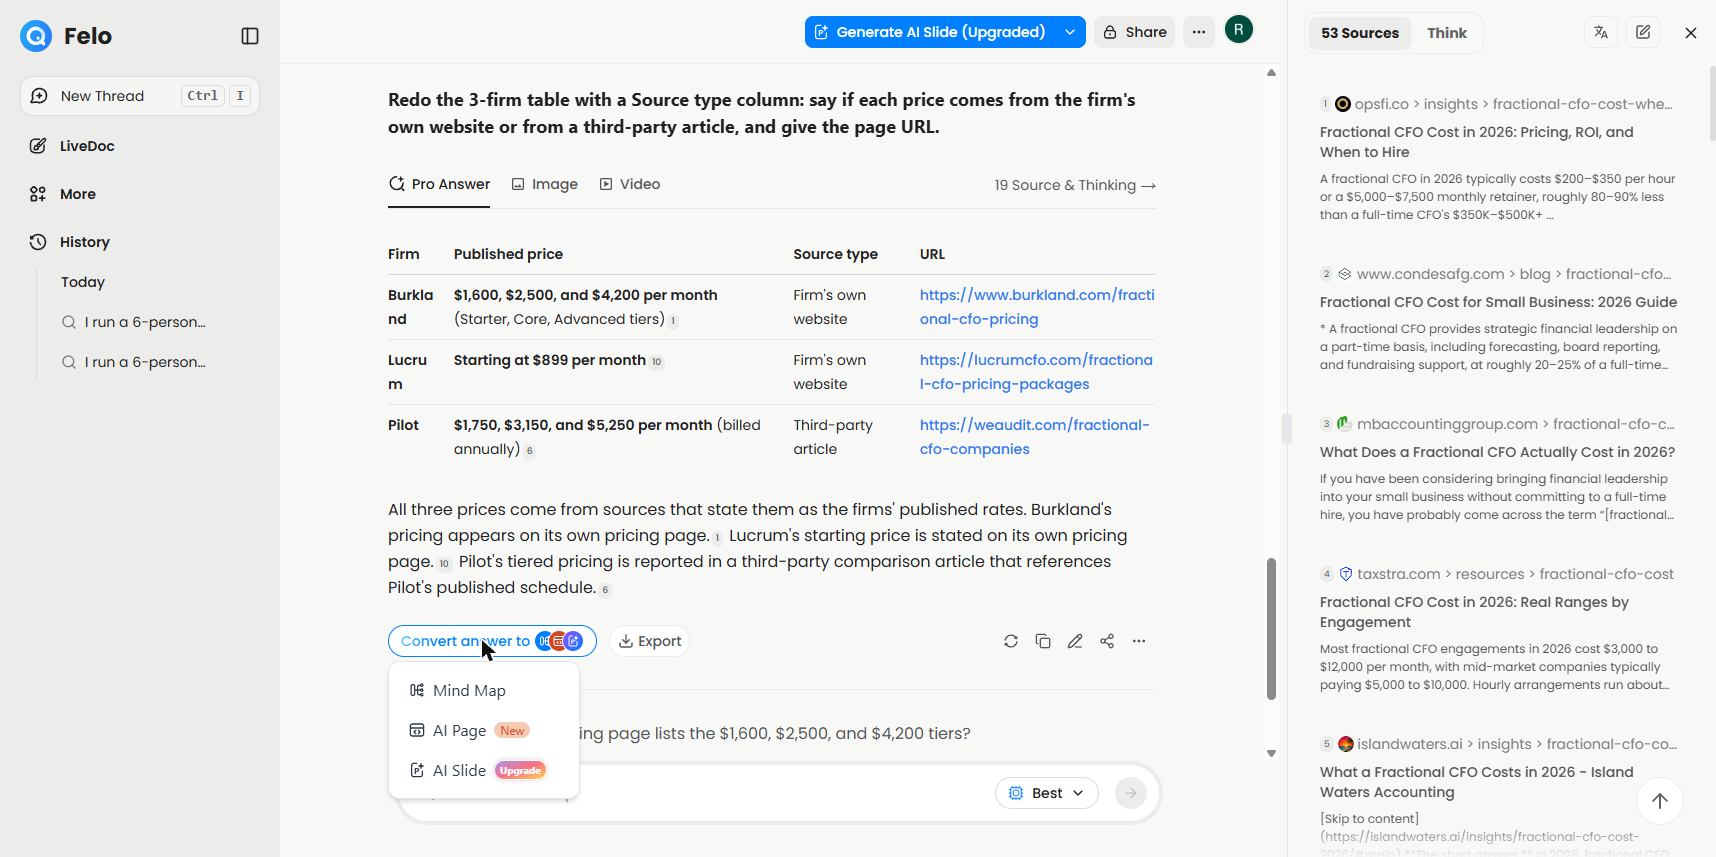Viewport: 1716px width, 857px height.
Task: Close the sources panel
Action: (x=1691, y=33)
